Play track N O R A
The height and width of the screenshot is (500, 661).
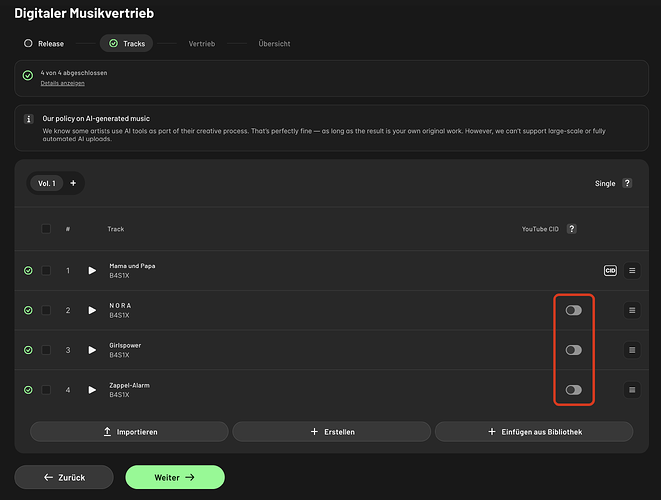[x=92, y=310]
